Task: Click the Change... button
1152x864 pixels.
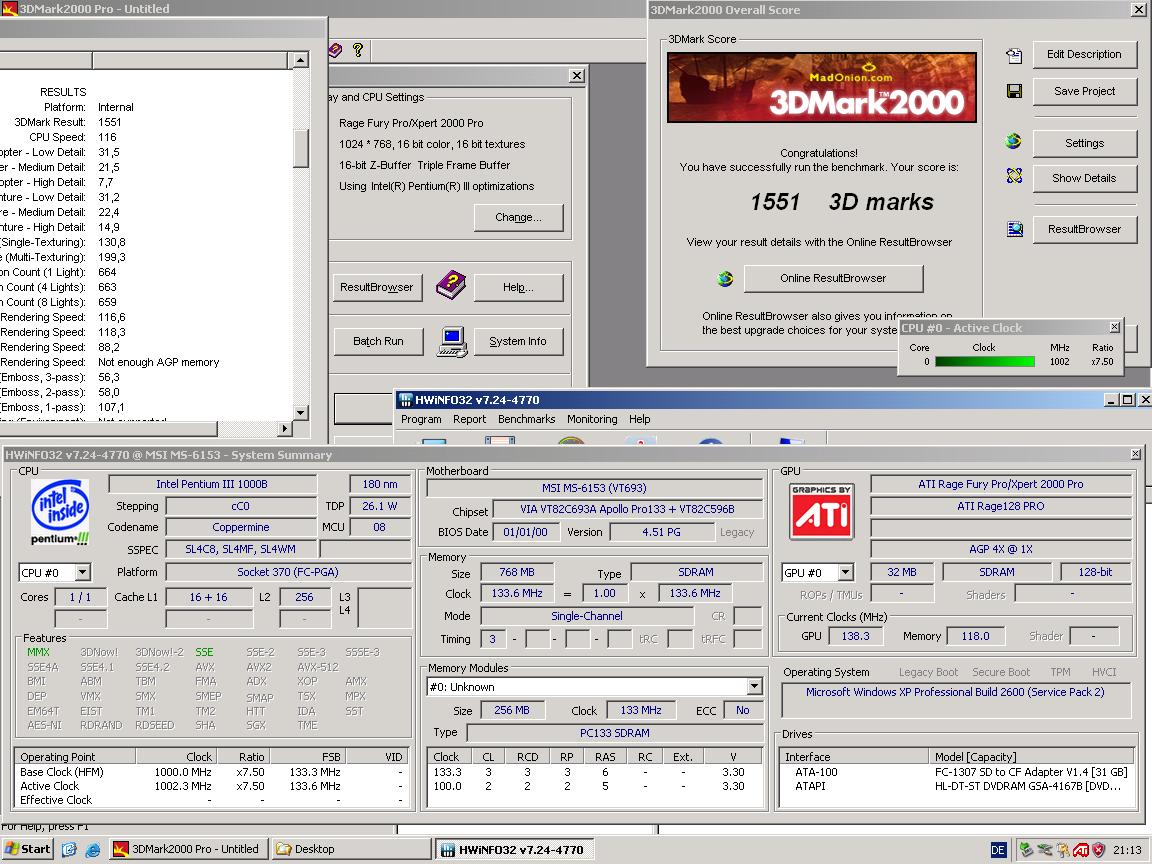Action: point(519,217)
